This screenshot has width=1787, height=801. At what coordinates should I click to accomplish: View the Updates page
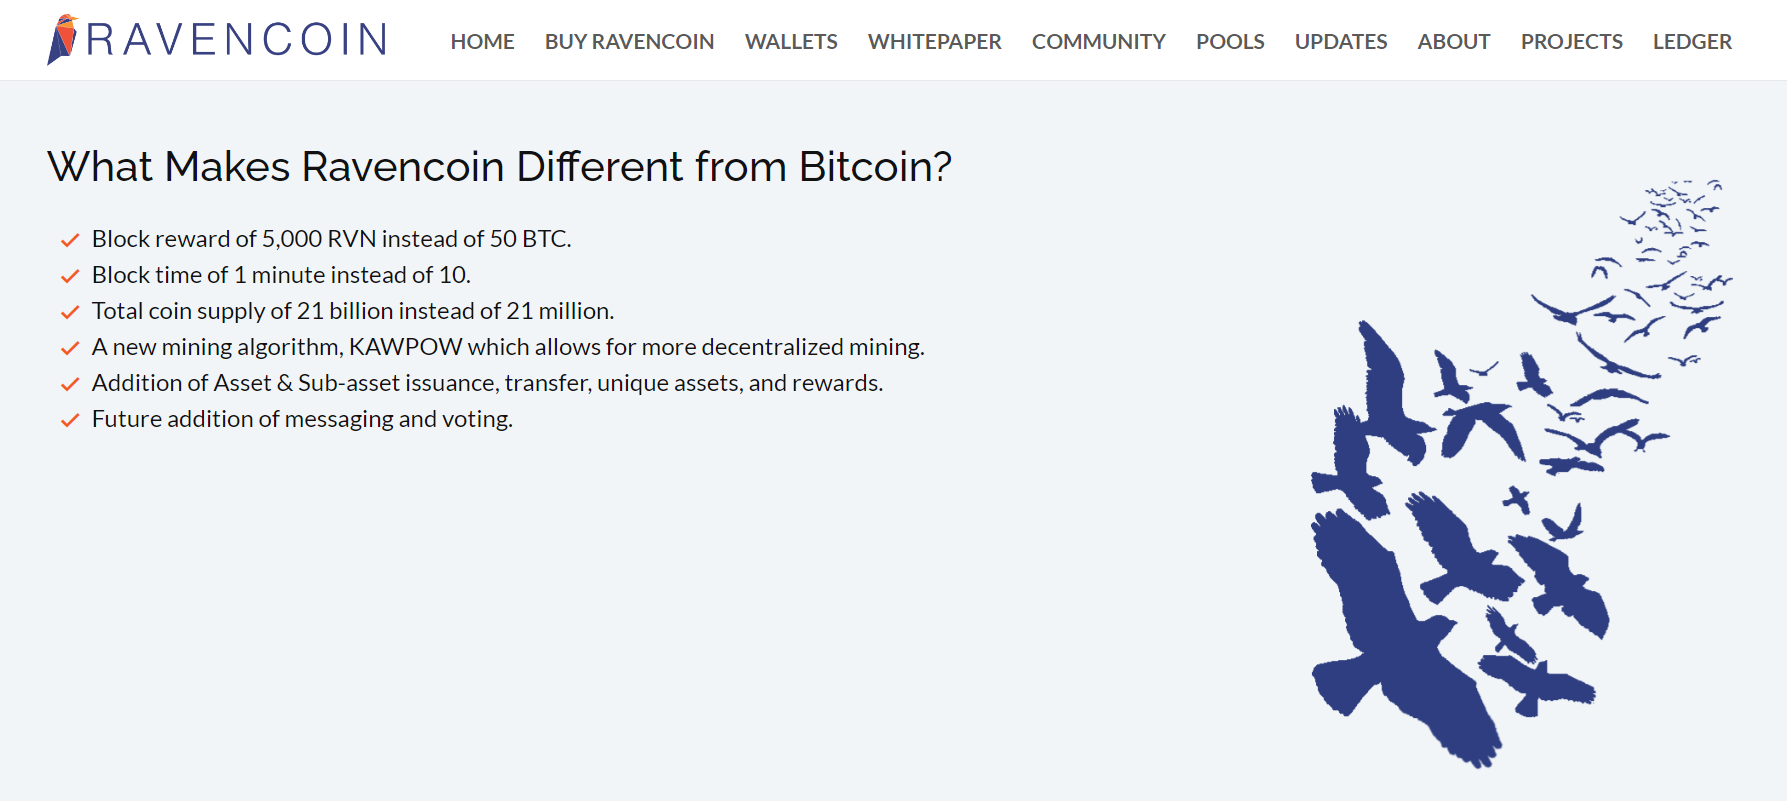point(1340,42)
